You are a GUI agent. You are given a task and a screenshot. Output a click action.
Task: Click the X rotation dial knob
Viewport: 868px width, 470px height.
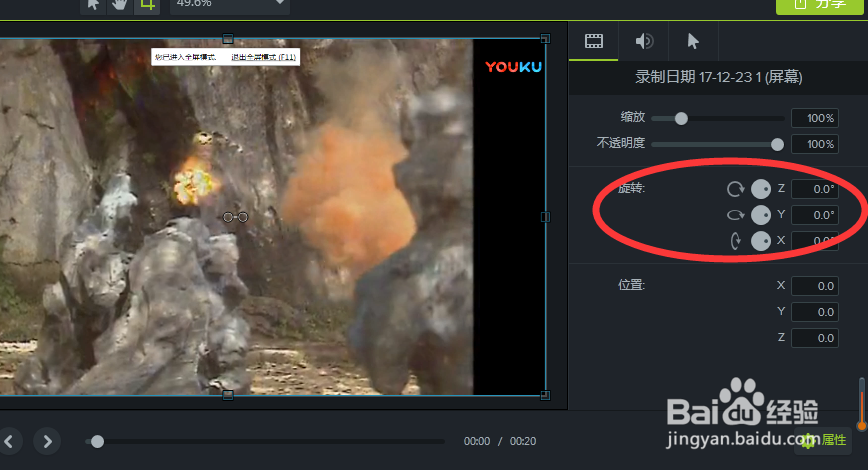click(x=761, y=241)
